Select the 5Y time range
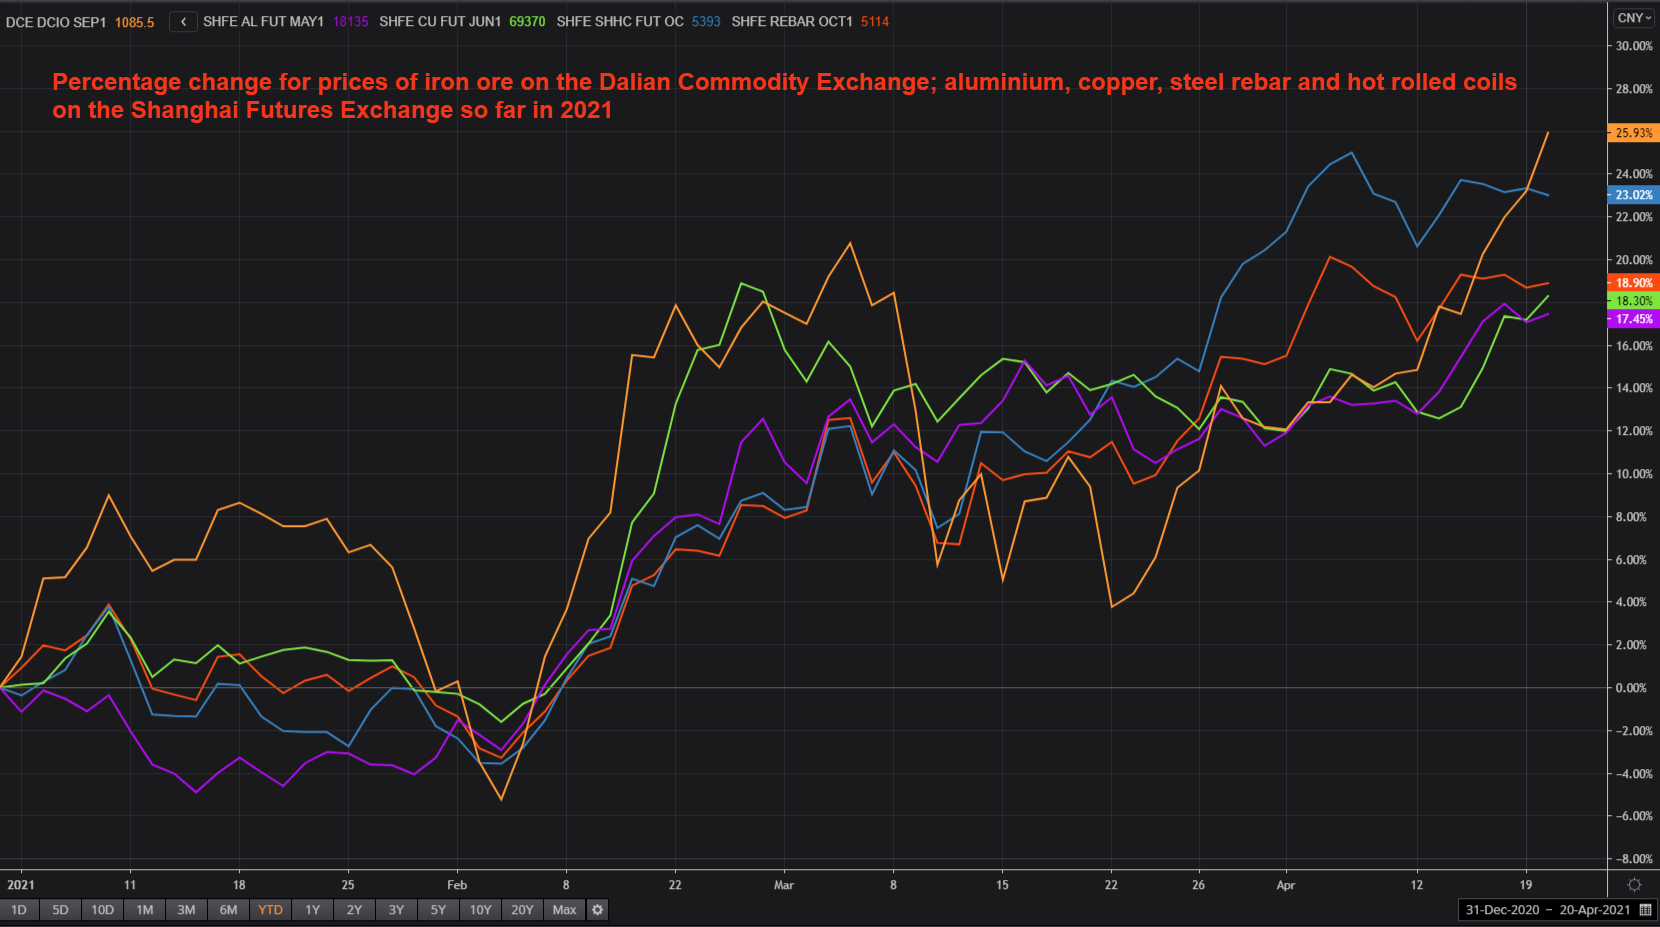 (438, 910)
